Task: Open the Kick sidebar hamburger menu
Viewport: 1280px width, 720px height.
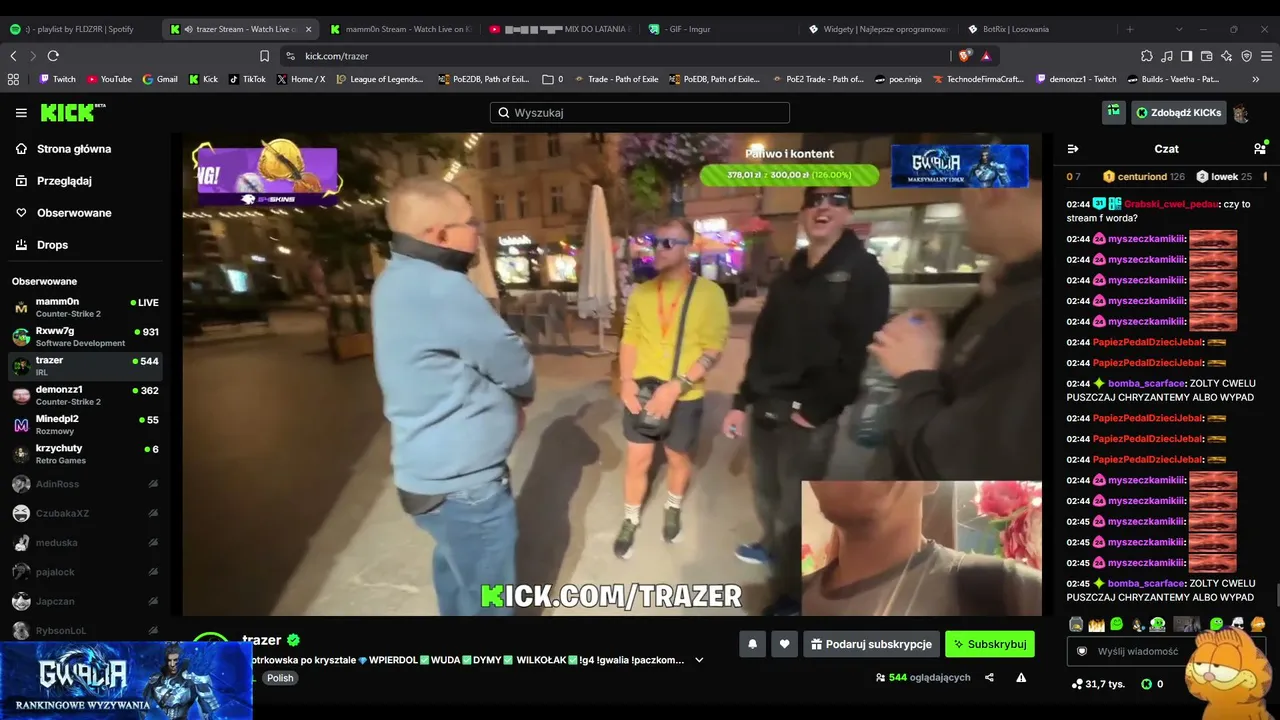Action: pos(21,113)
